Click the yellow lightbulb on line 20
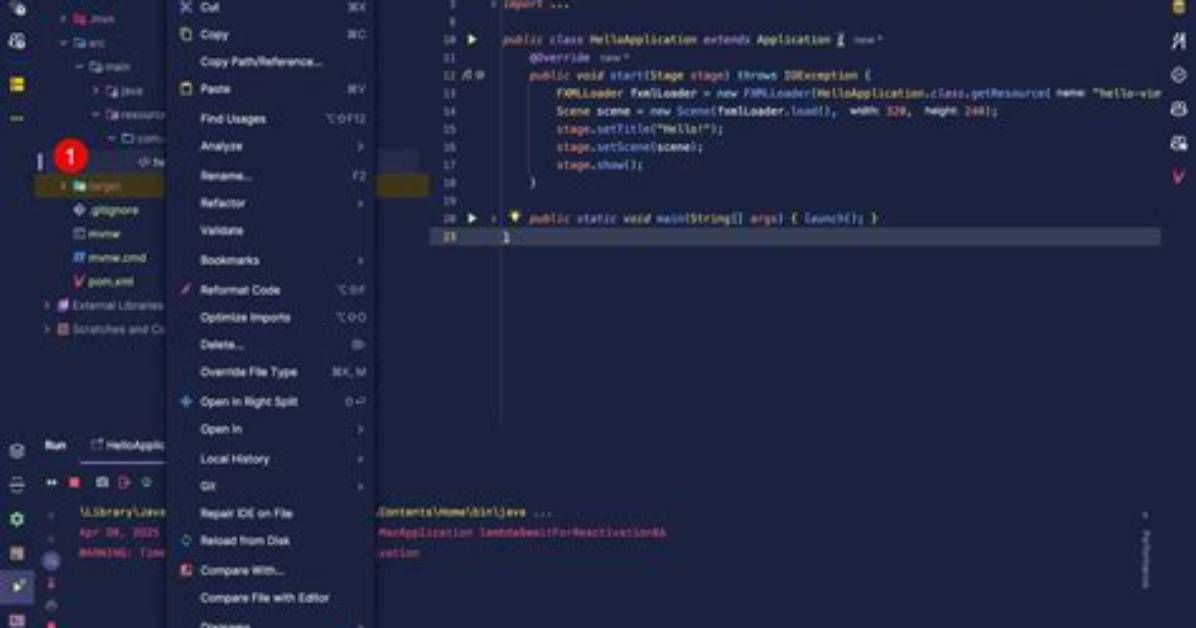The height and width of the screenshot is (628, 1196). point(515,217)
